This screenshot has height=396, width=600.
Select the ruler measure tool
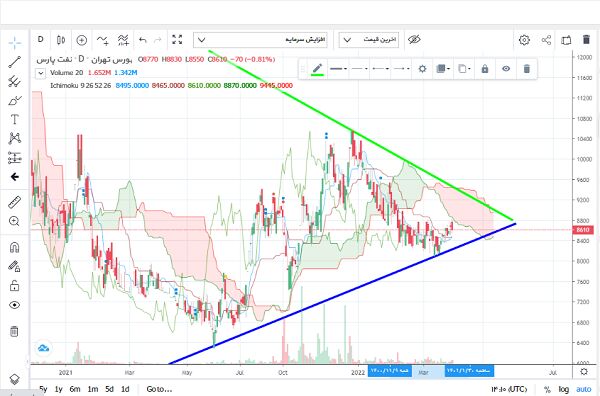click(x=15, y=202)
